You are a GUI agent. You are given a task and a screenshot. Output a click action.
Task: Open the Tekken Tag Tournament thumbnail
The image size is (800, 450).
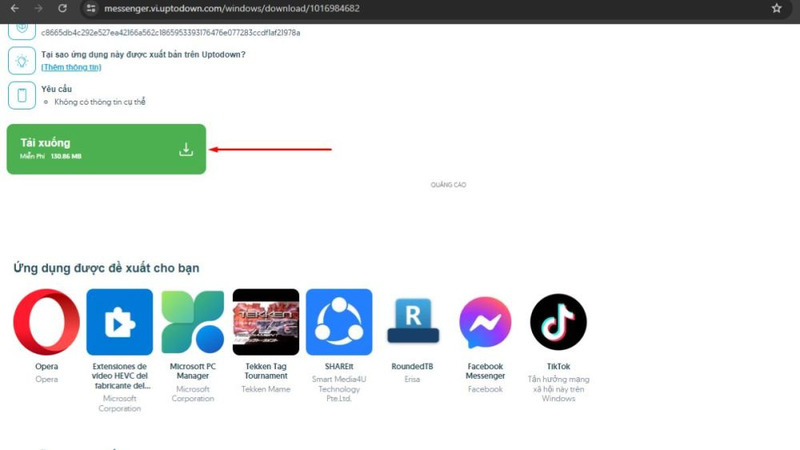tap(266, 322)
